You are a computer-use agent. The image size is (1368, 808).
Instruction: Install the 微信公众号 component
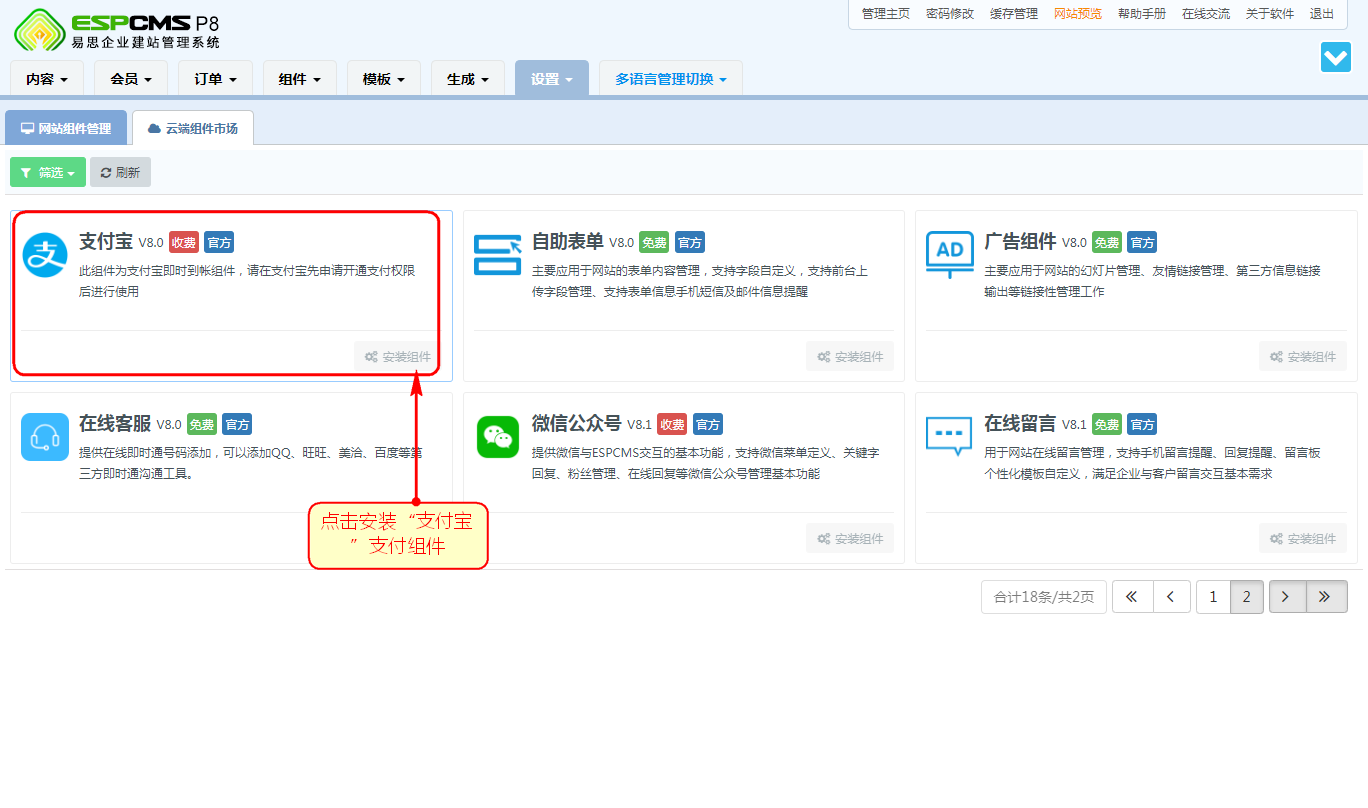tap(850, 539)
